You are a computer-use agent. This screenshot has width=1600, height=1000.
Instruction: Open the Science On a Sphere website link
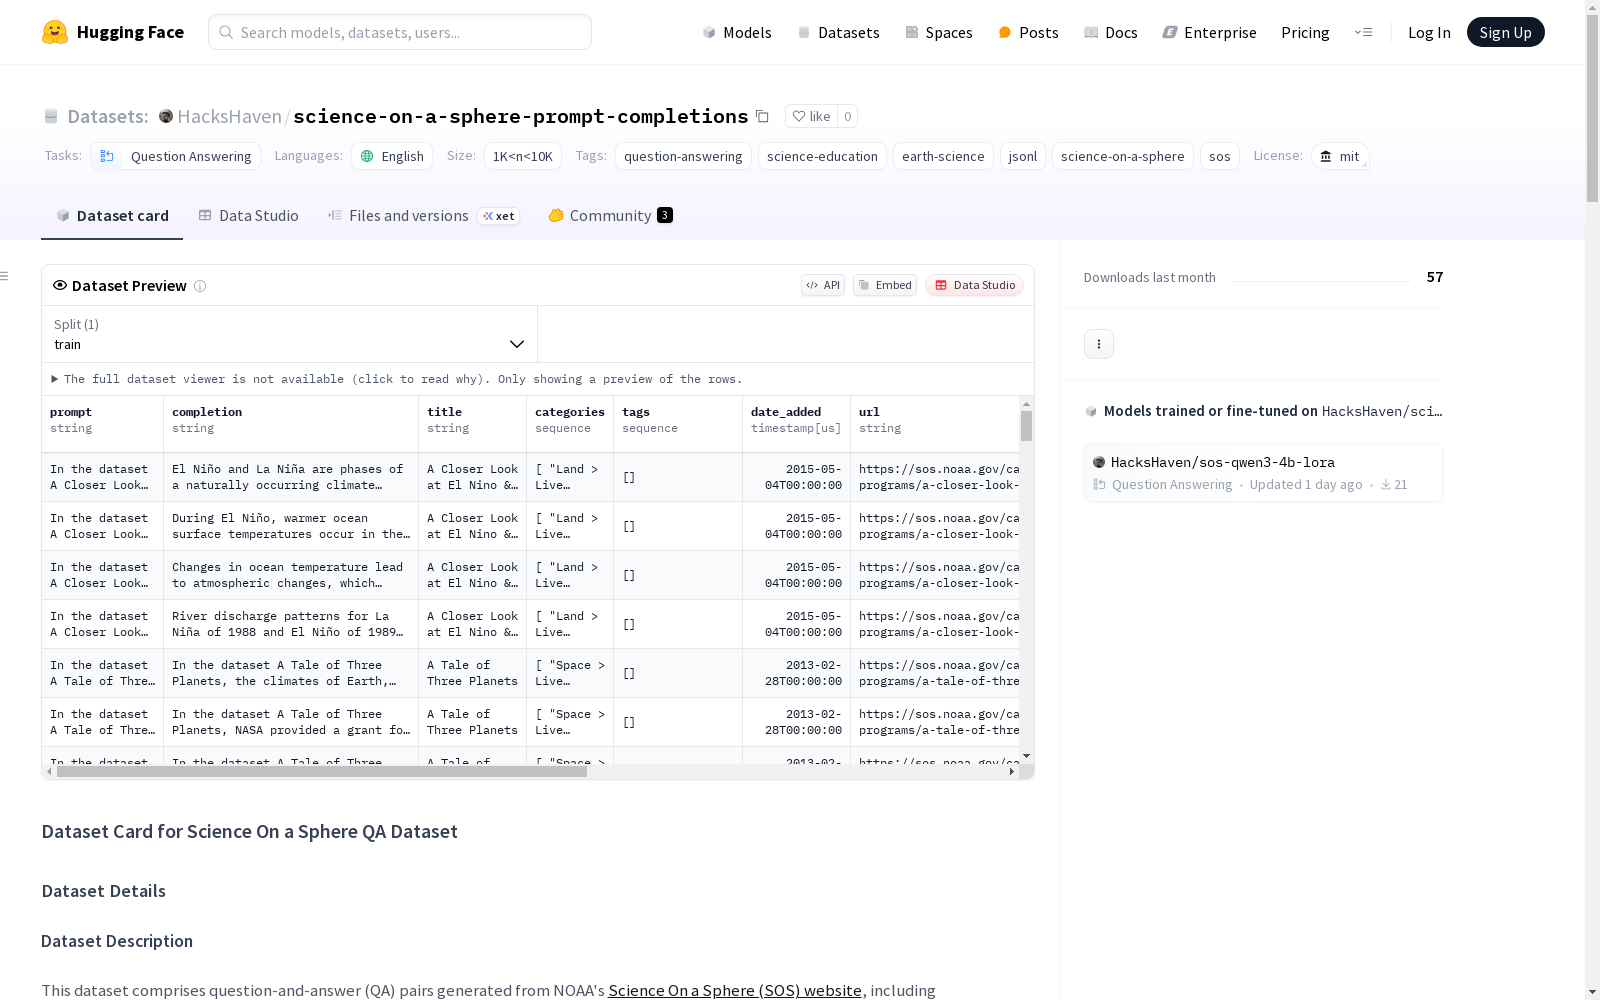[x=735, y=990]
